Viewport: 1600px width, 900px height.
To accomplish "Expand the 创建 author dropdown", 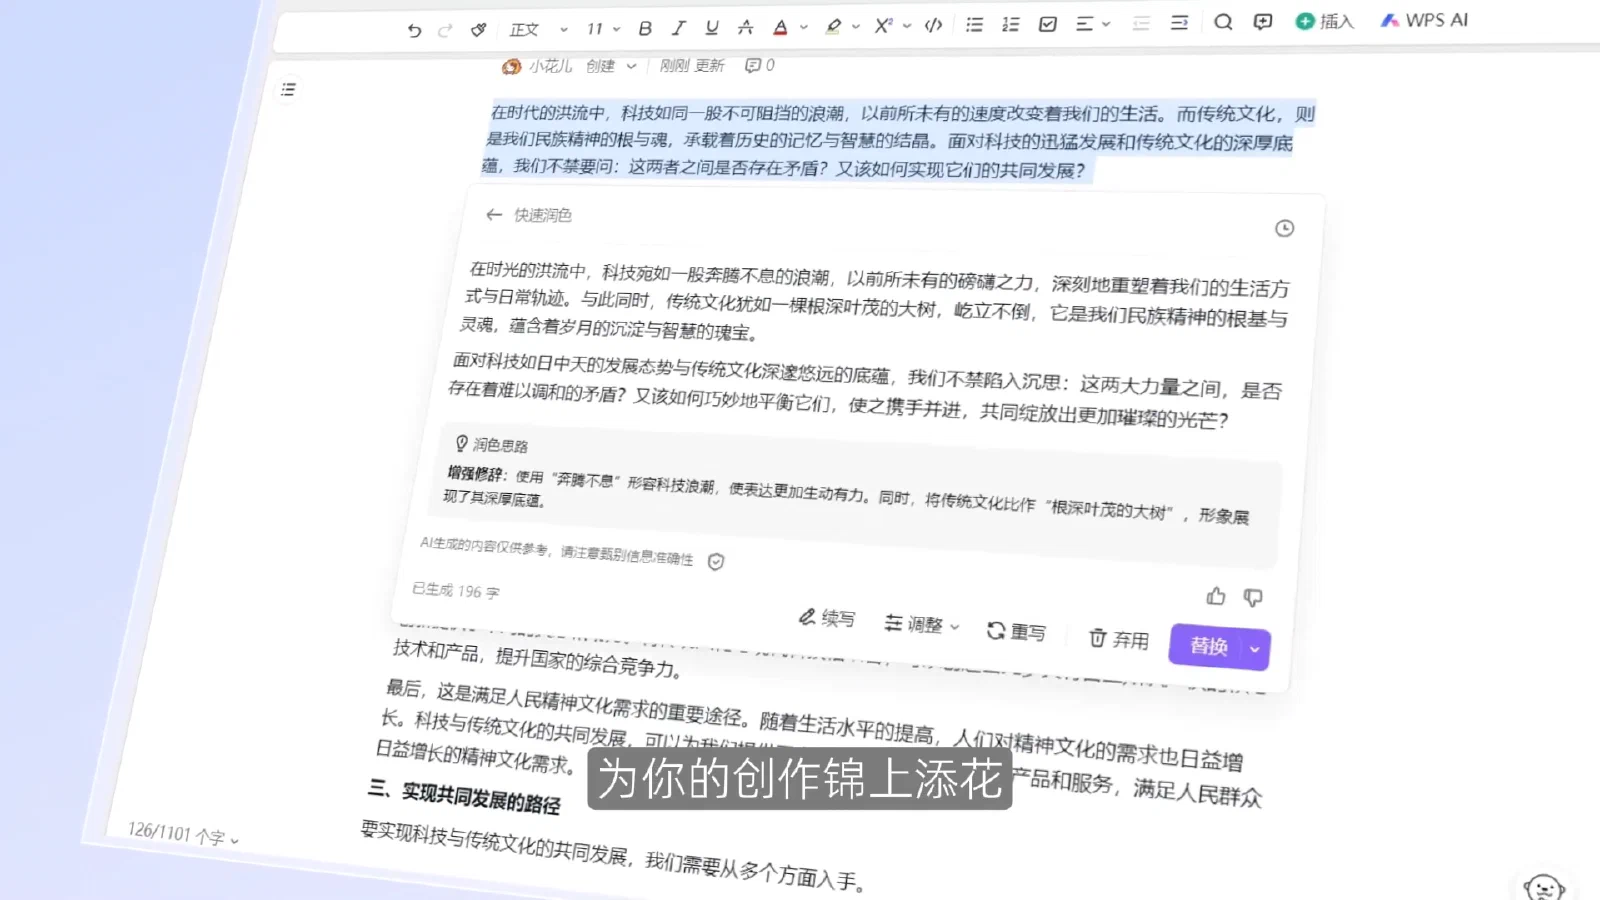I will coord(611,66).
